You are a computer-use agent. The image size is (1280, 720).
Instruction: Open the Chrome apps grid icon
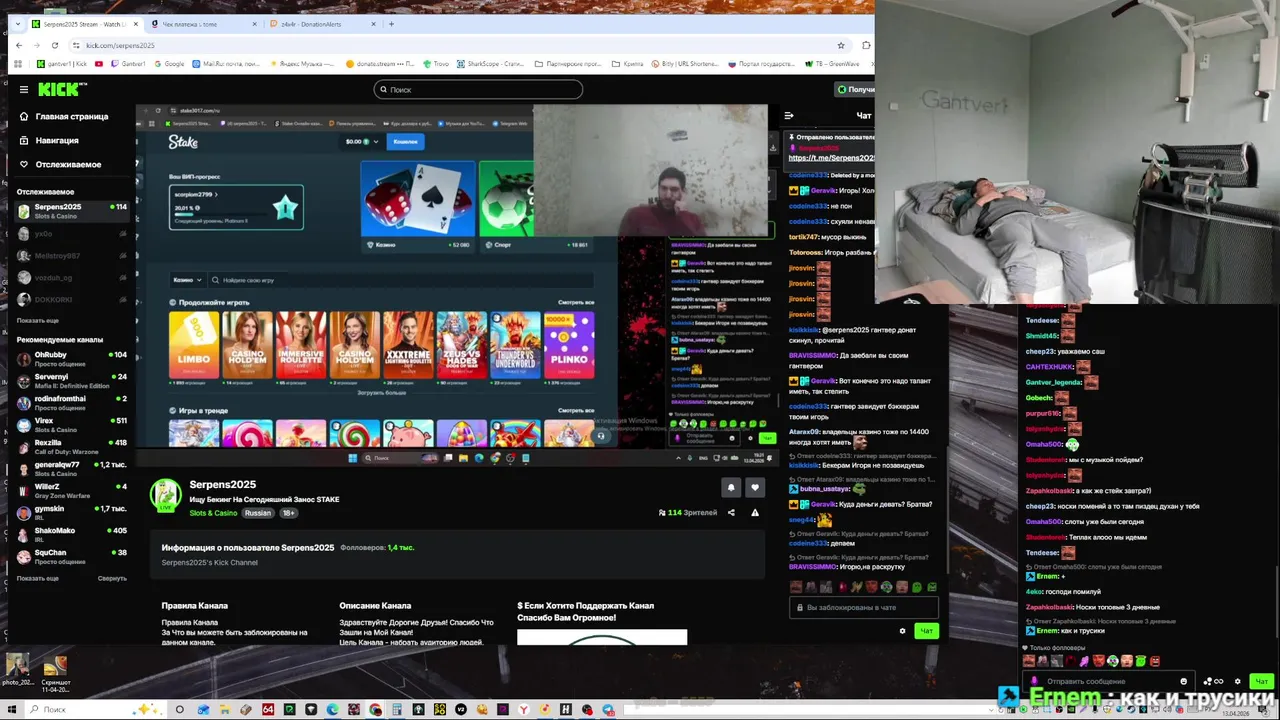(18, 64)
